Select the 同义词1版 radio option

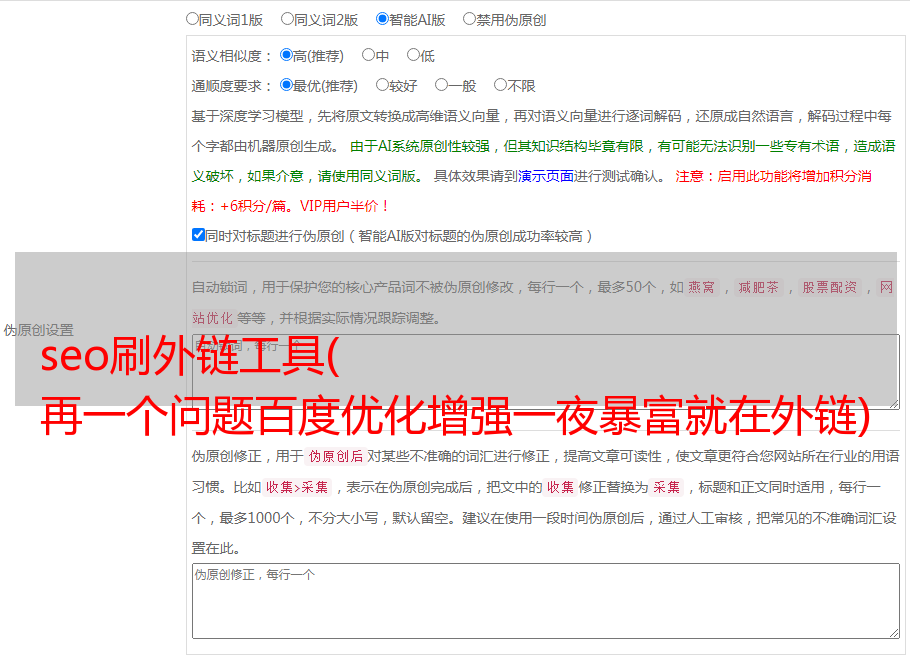[192, 19]
